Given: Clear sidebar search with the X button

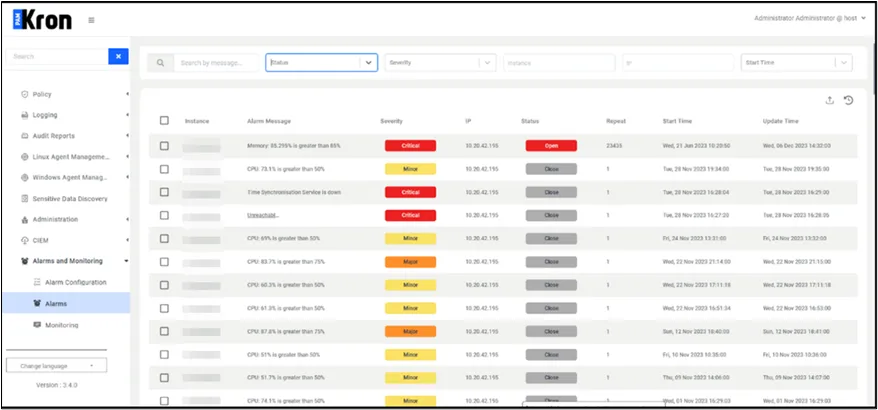Looking at the screenshot, I should 118,57.
